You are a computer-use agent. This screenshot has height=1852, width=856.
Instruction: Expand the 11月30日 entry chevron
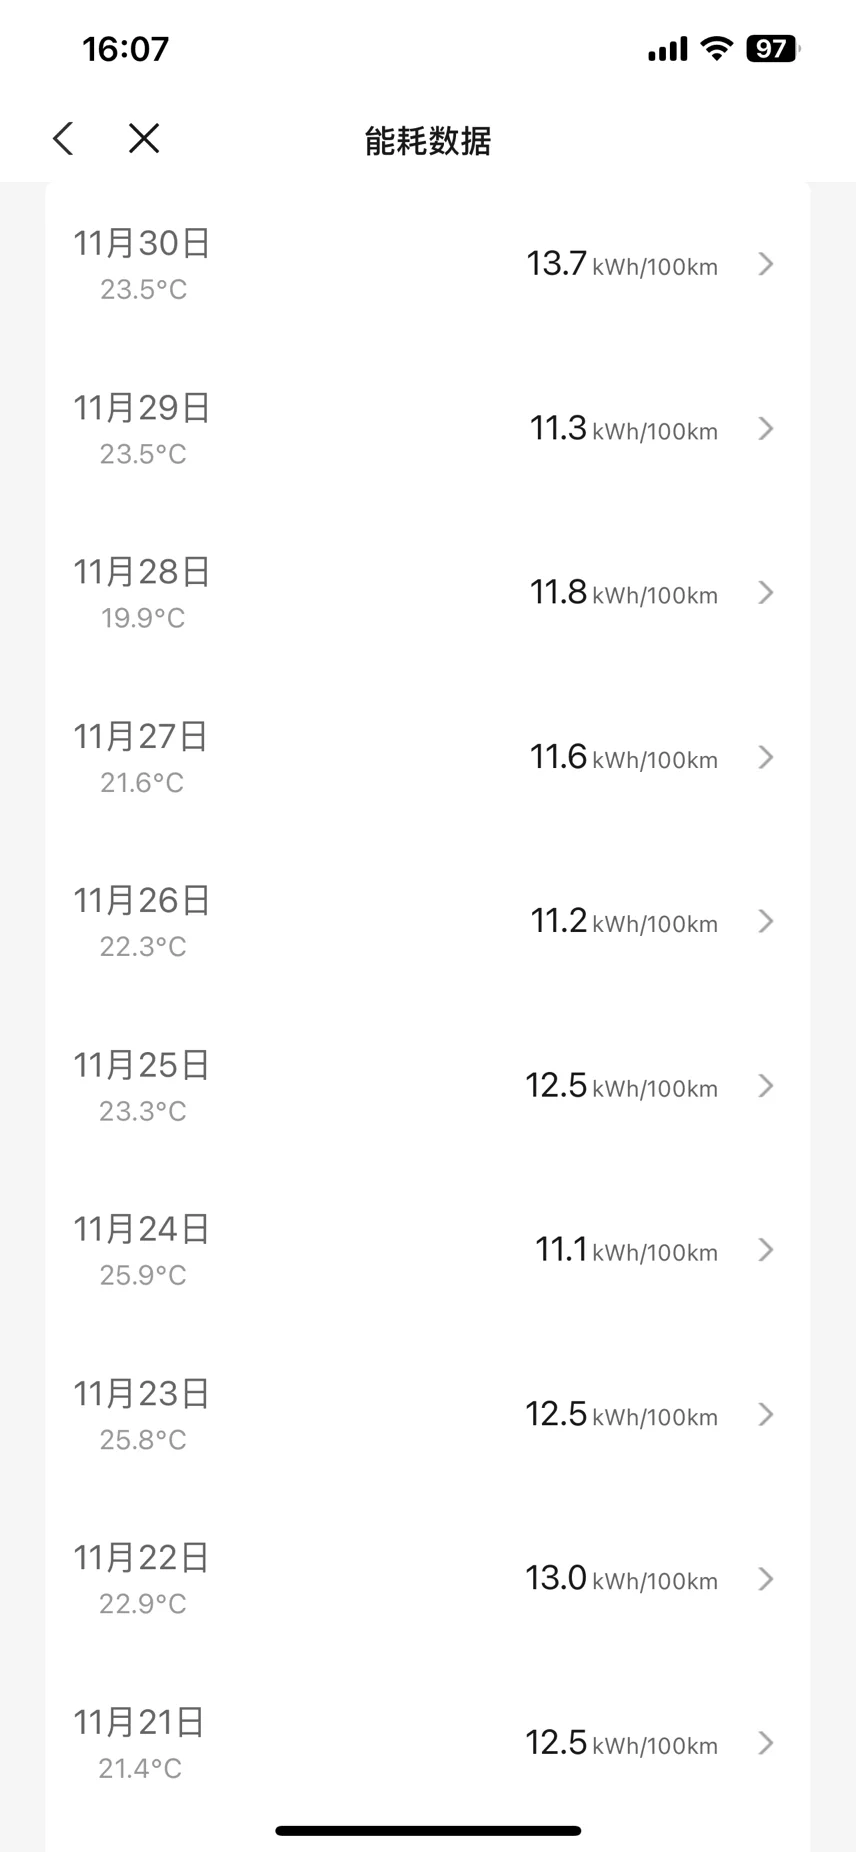[766, 264]
